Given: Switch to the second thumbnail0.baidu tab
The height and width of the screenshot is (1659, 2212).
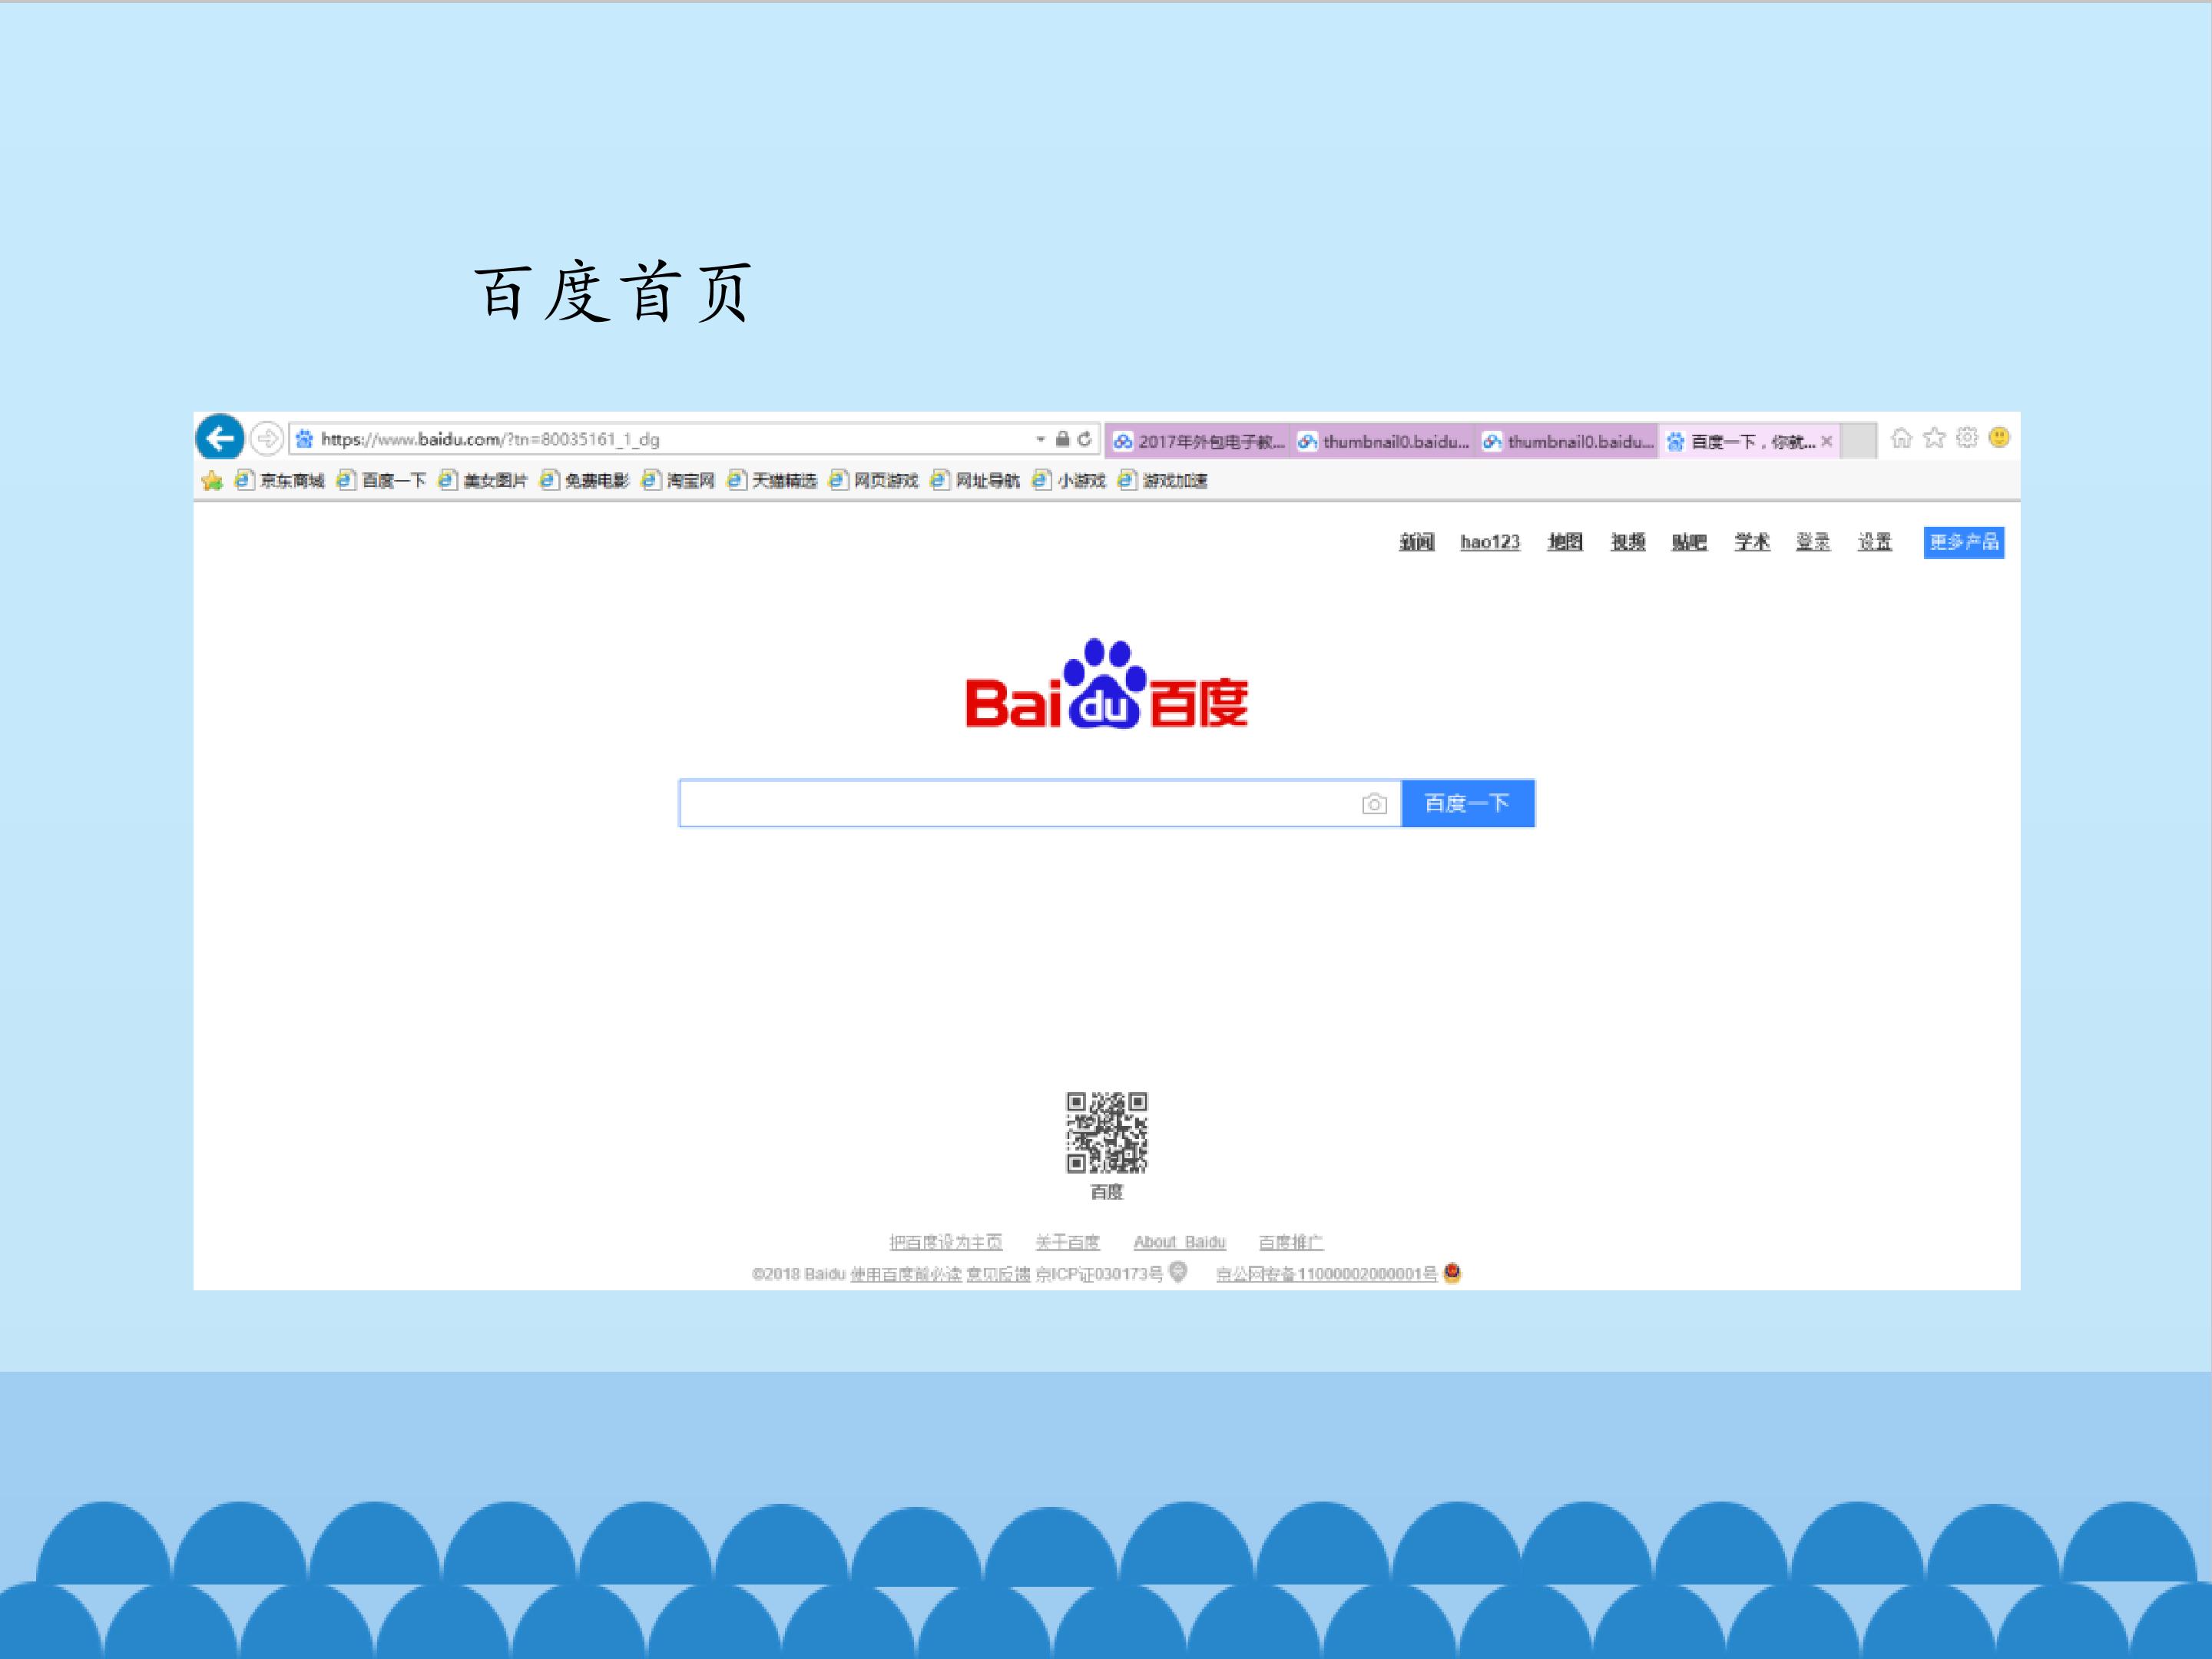Looking at the screenshot, I should [x=1567, y=441].
